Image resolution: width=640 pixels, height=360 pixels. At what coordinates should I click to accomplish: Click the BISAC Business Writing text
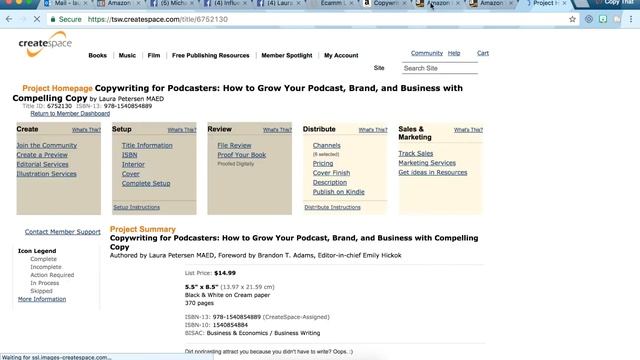[263, 333]
